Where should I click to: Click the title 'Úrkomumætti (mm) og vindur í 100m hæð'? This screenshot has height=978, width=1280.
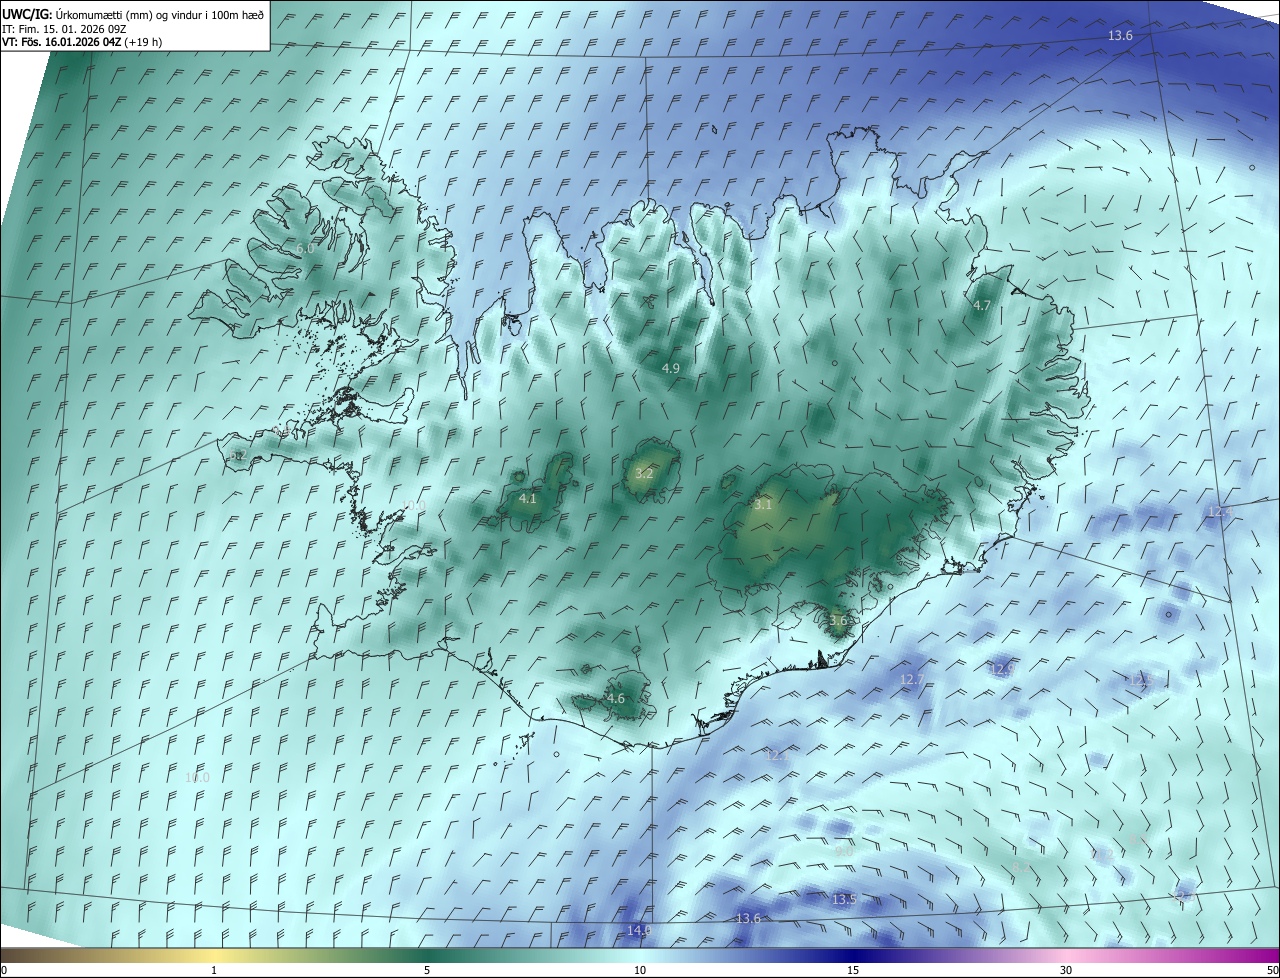coord(160,14)
